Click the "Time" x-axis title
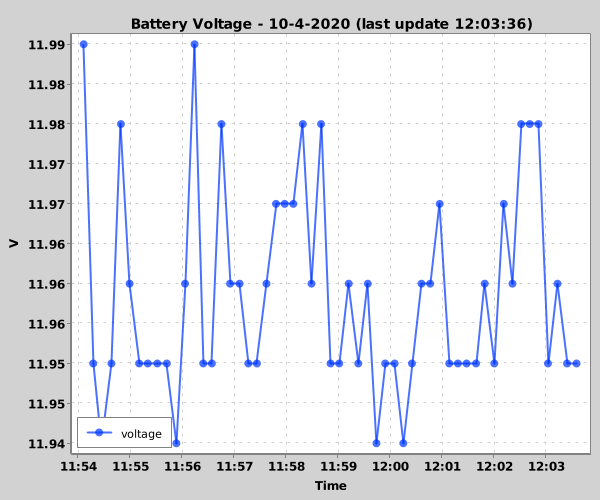The height and width of the screenshot is (500, 600). click(331, 486)
